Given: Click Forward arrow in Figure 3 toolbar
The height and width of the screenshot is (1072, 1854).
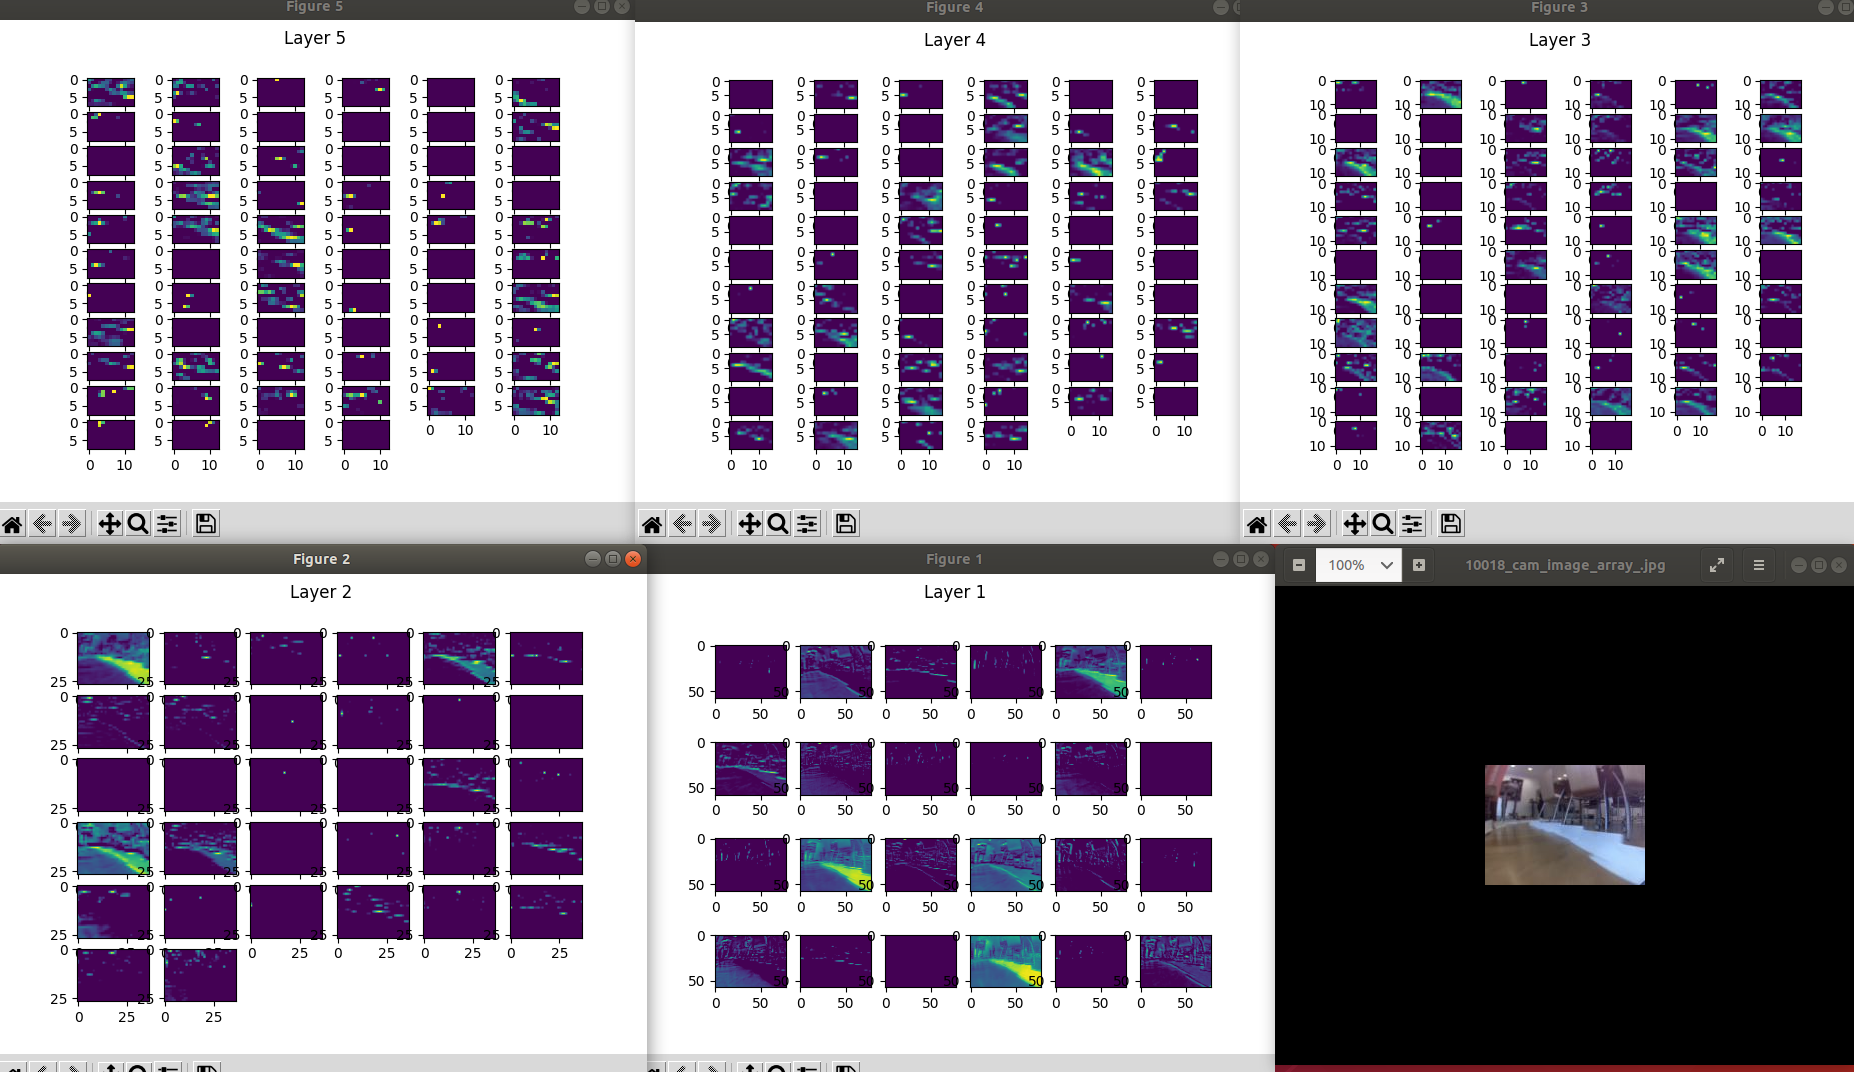Looking at the screenshot, I should pos(1316,524).
